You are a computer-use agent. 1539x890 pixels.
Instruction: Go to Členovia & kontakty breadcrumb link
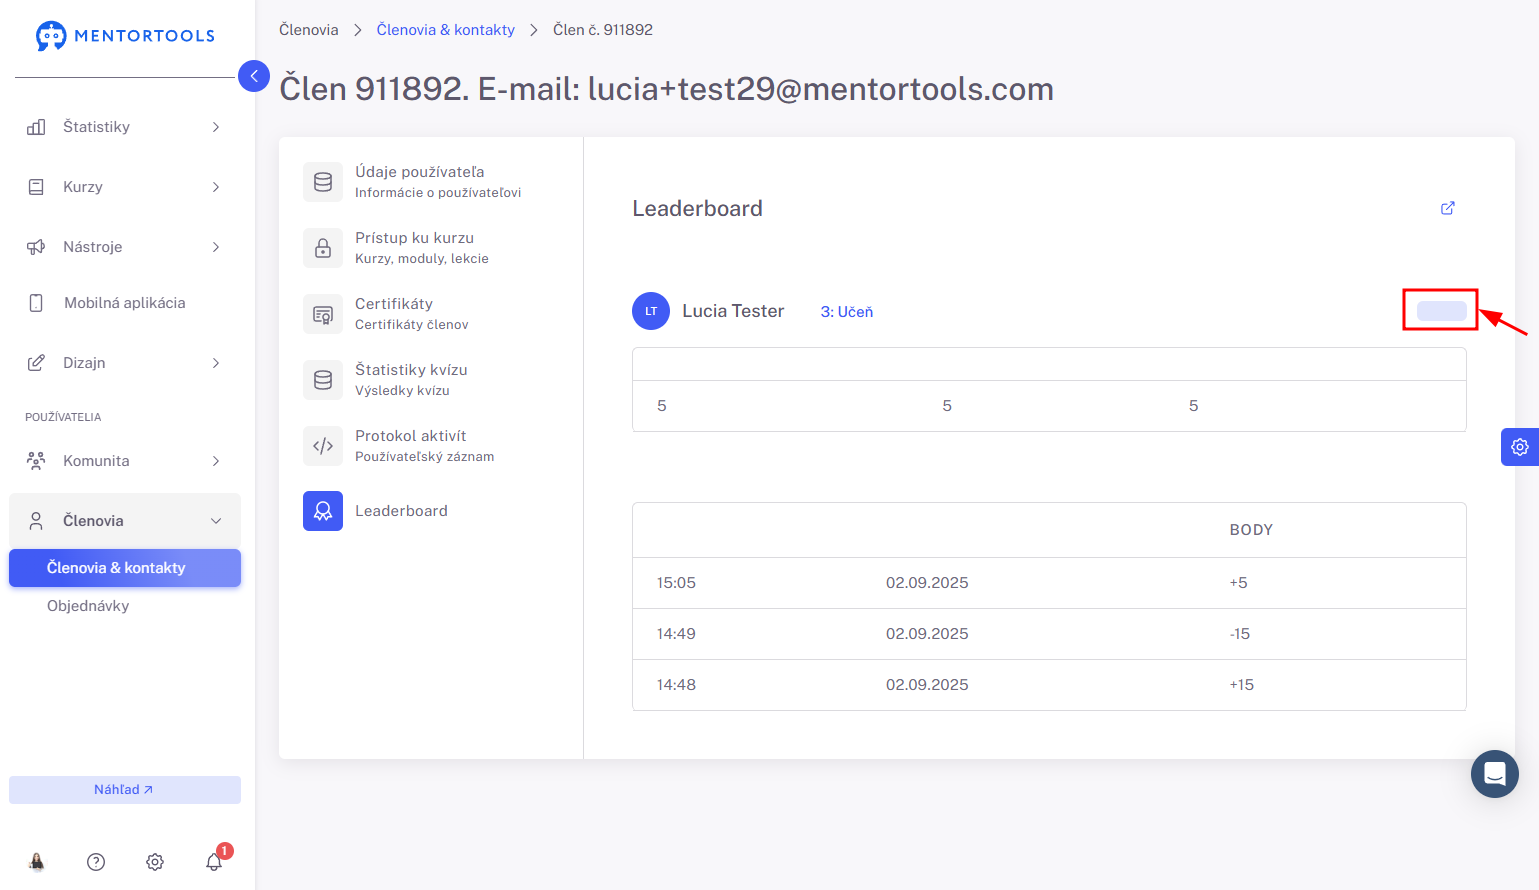pyautogui.click(x=445, y=30)
